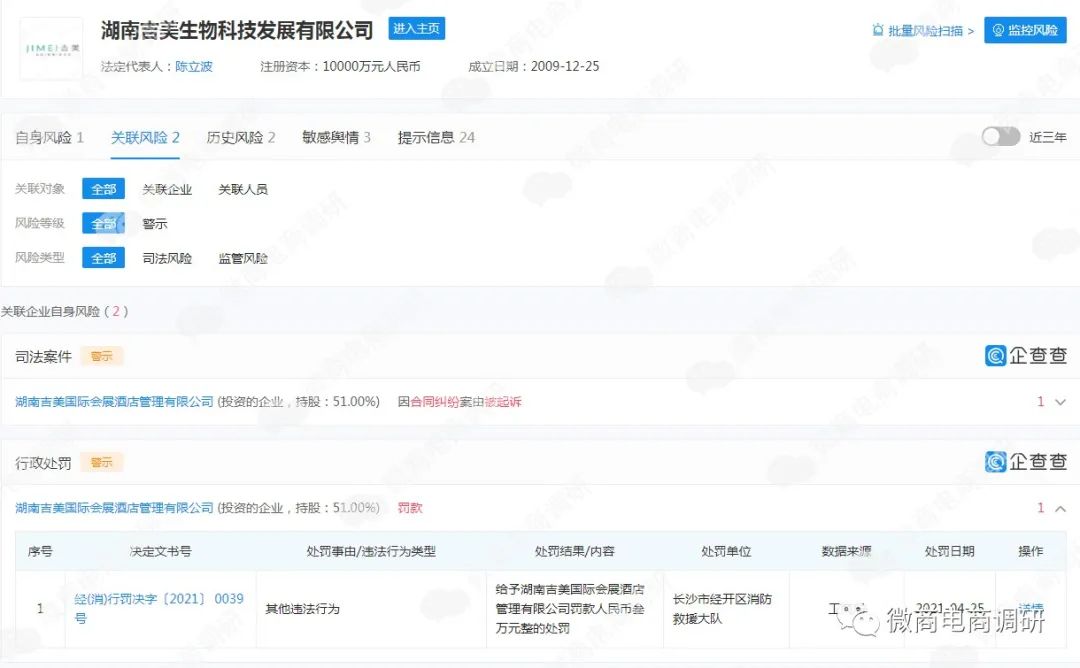
Task: Click the 决定文书号 column header
Action: point(160,551)
